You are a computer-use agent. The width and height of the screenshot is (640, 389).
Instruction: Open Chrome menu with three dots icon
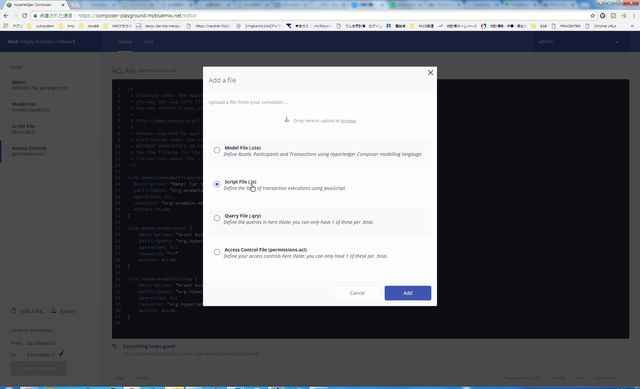pos(634,16)
